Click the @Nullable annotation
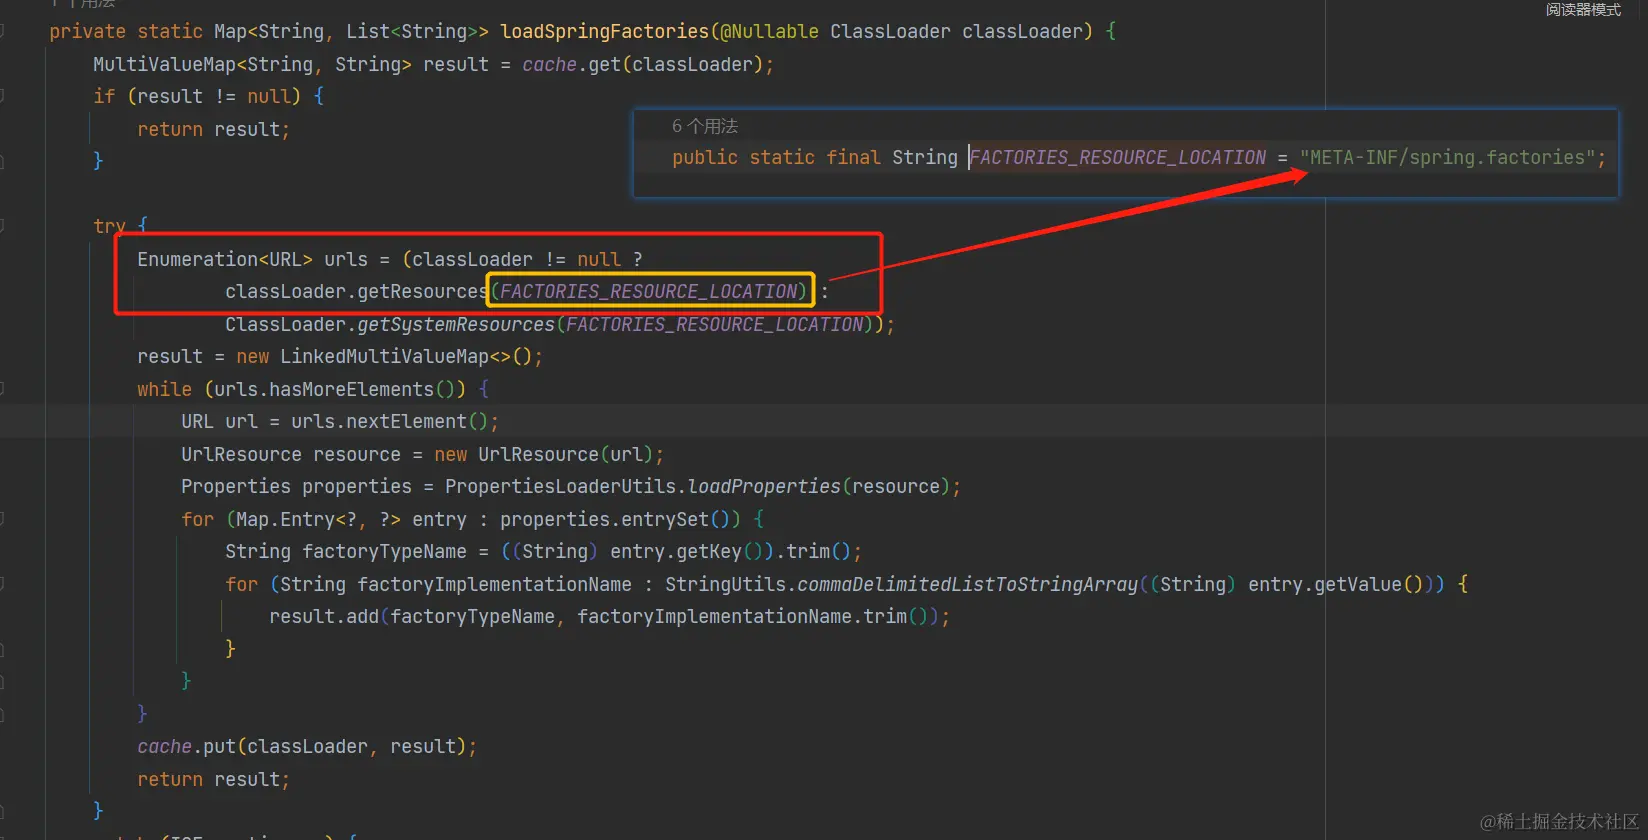Screen dimensions: 1648x840 pyautogui.click(x=769, y=32)
